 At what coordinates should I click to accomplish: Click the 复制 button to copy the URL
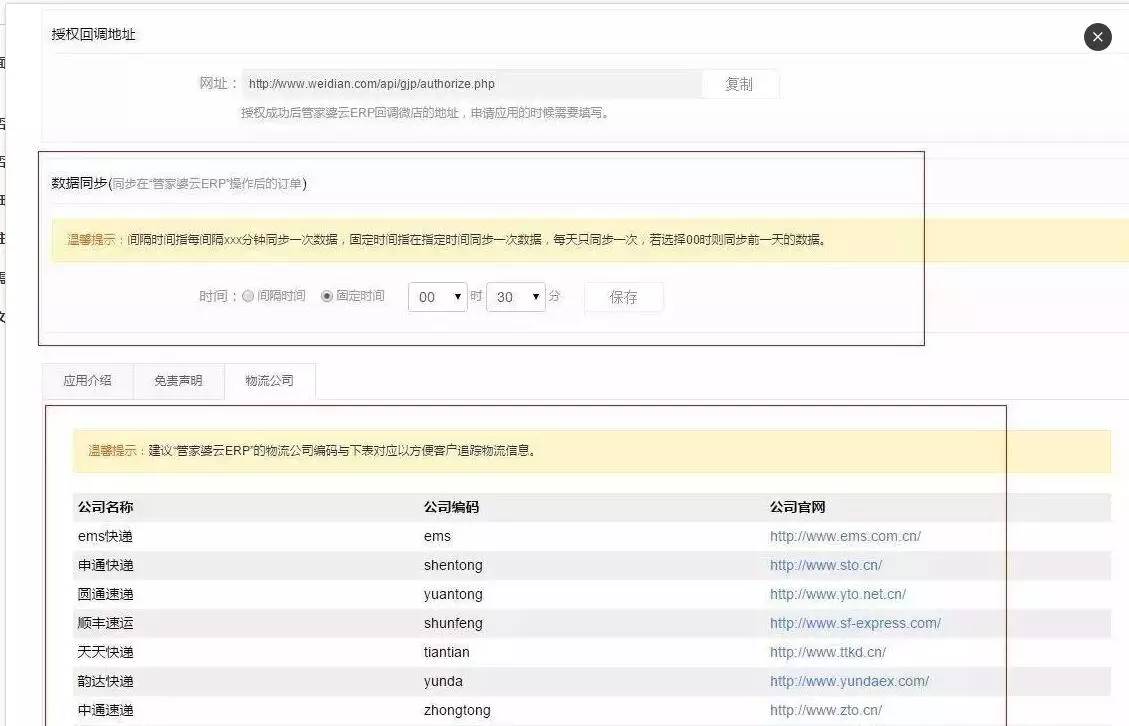pos(739,85)
